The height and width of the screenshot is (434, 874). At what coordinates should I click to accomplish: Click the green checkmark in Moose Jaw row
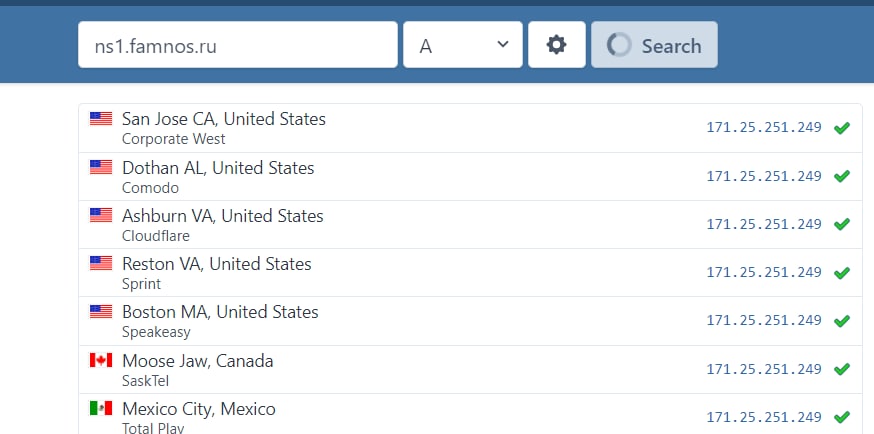click(842, 369)
